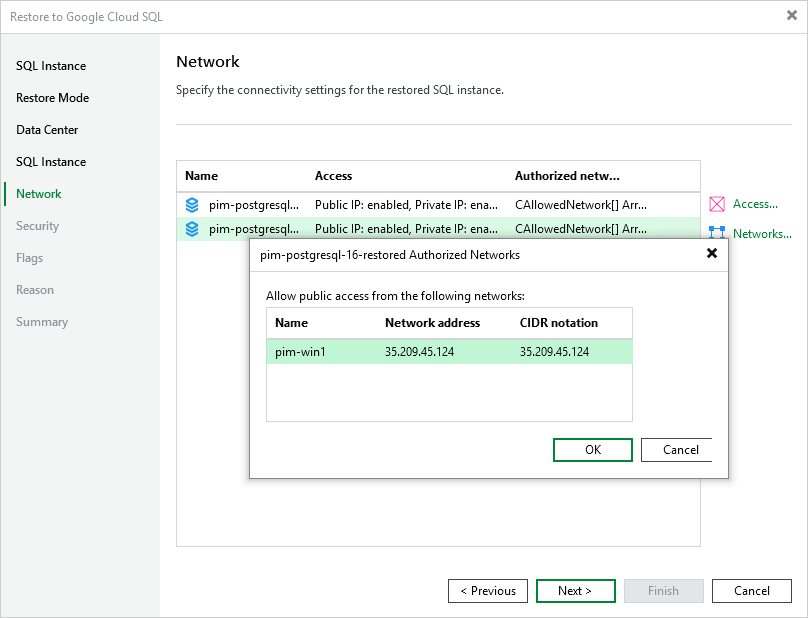
Task: Click the CIDR notation 35.209.45.124 cell
Action: point(554,352)
